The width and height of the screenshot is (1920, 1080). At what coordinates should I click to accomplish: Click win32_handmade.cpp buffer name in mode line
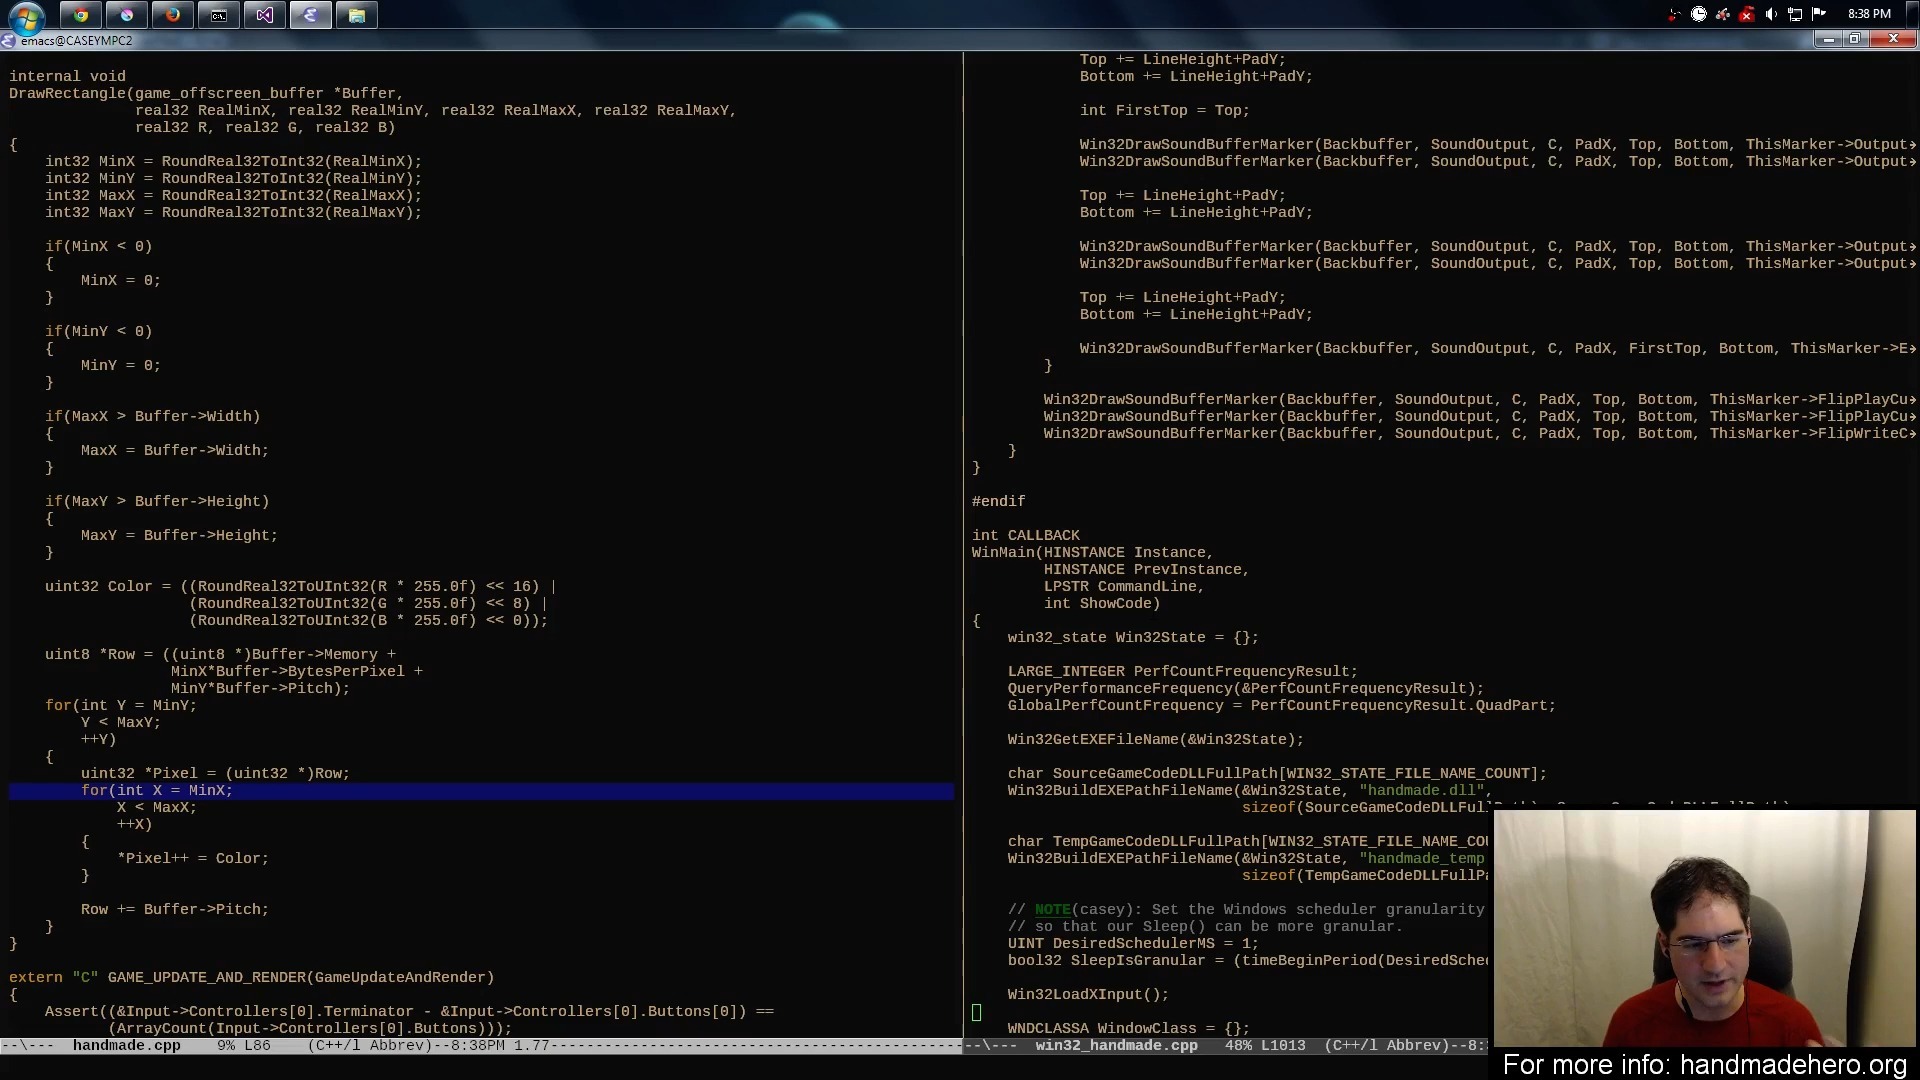[x=1116, y=1046]
